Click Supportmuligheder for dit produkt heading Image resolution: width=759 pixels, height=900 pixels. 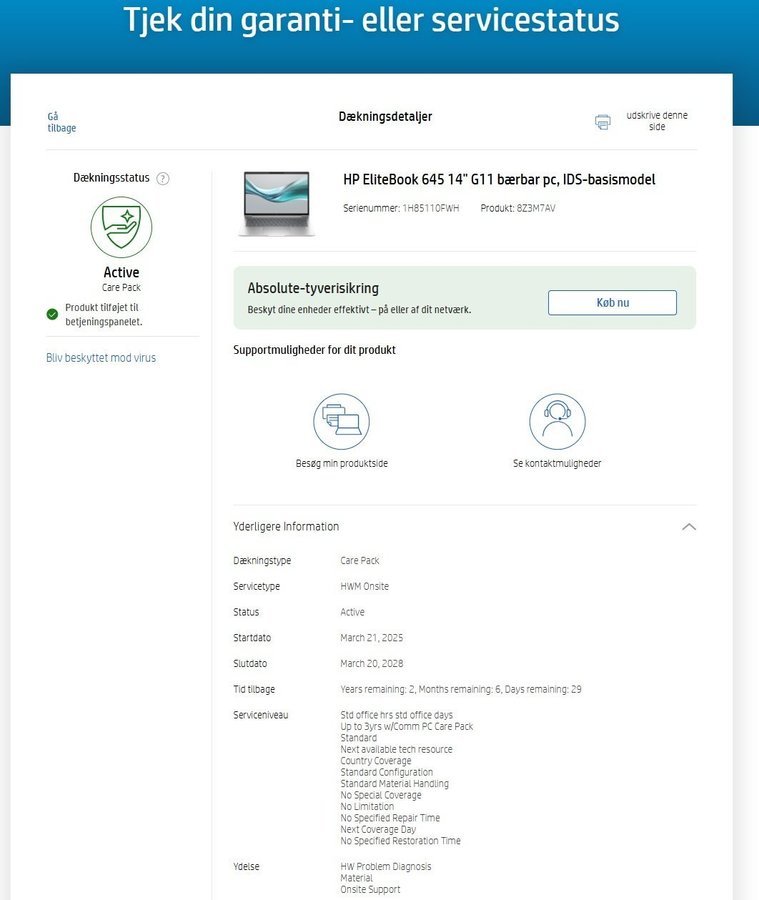pos(314,350)
